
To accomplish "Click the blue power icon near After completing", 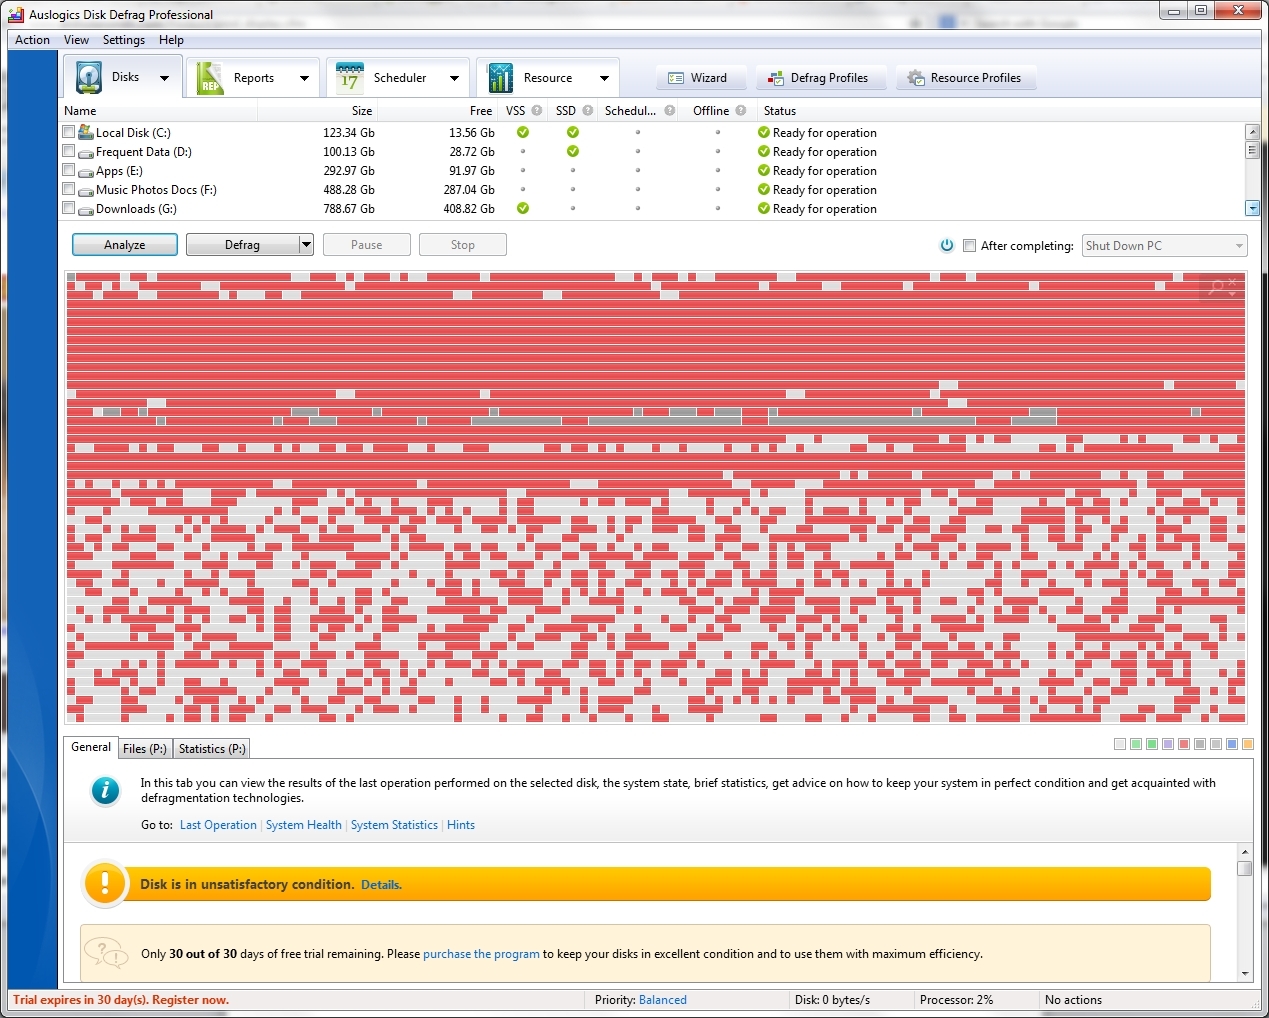I will (947, 245).
